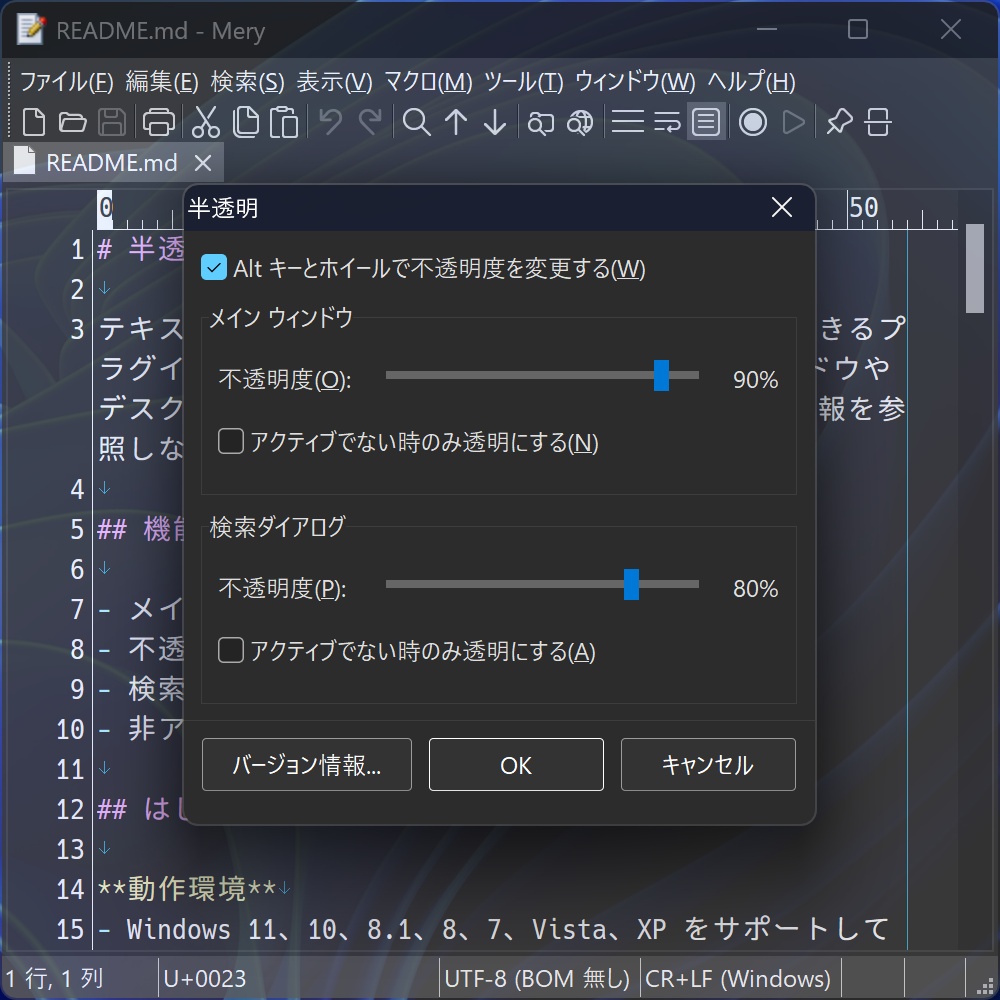This screenshot has width=1000, height=1000.
Task: Open the ファイル(F) menu
Action: (66, 82)
